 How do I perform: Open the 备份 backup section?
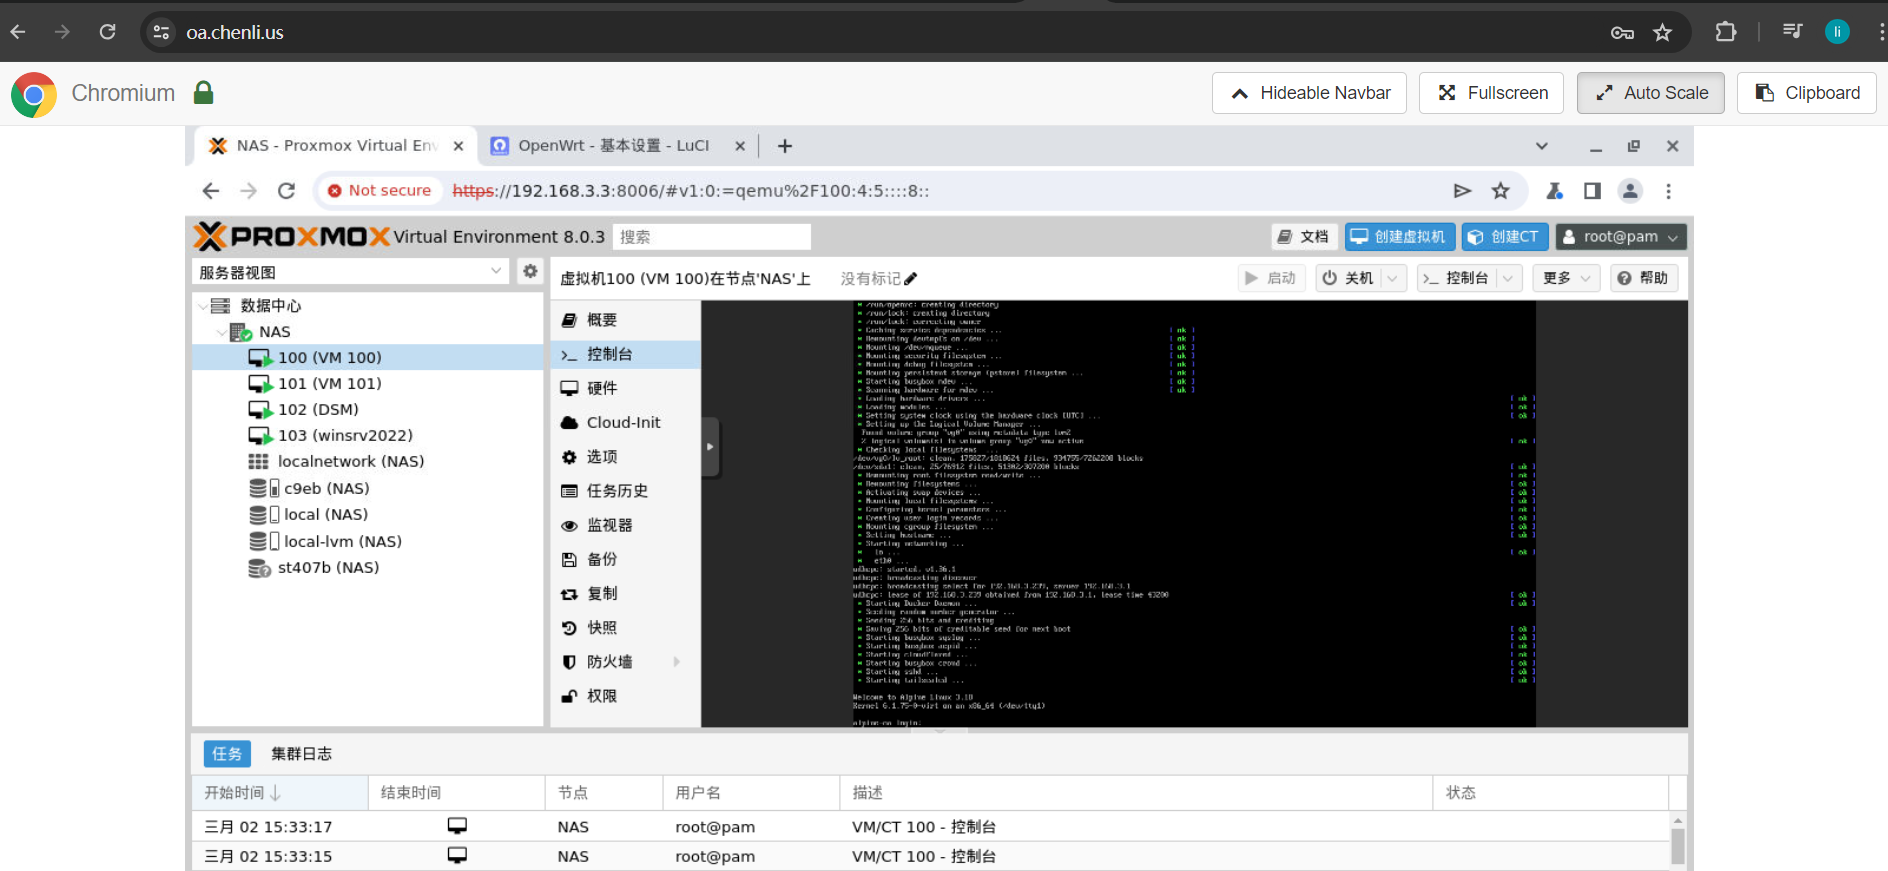tap(625, 559)
